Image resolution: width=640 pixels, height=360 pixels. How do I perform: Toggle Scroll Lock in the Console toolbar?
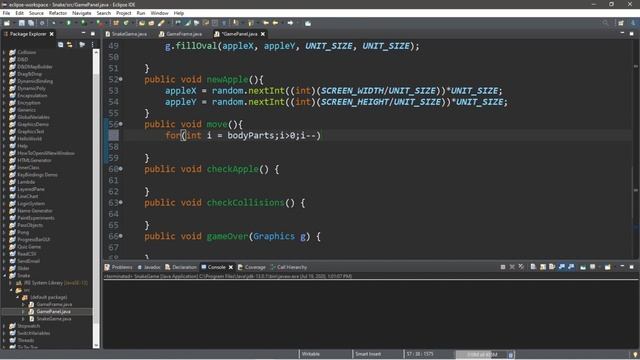point(543,267)
